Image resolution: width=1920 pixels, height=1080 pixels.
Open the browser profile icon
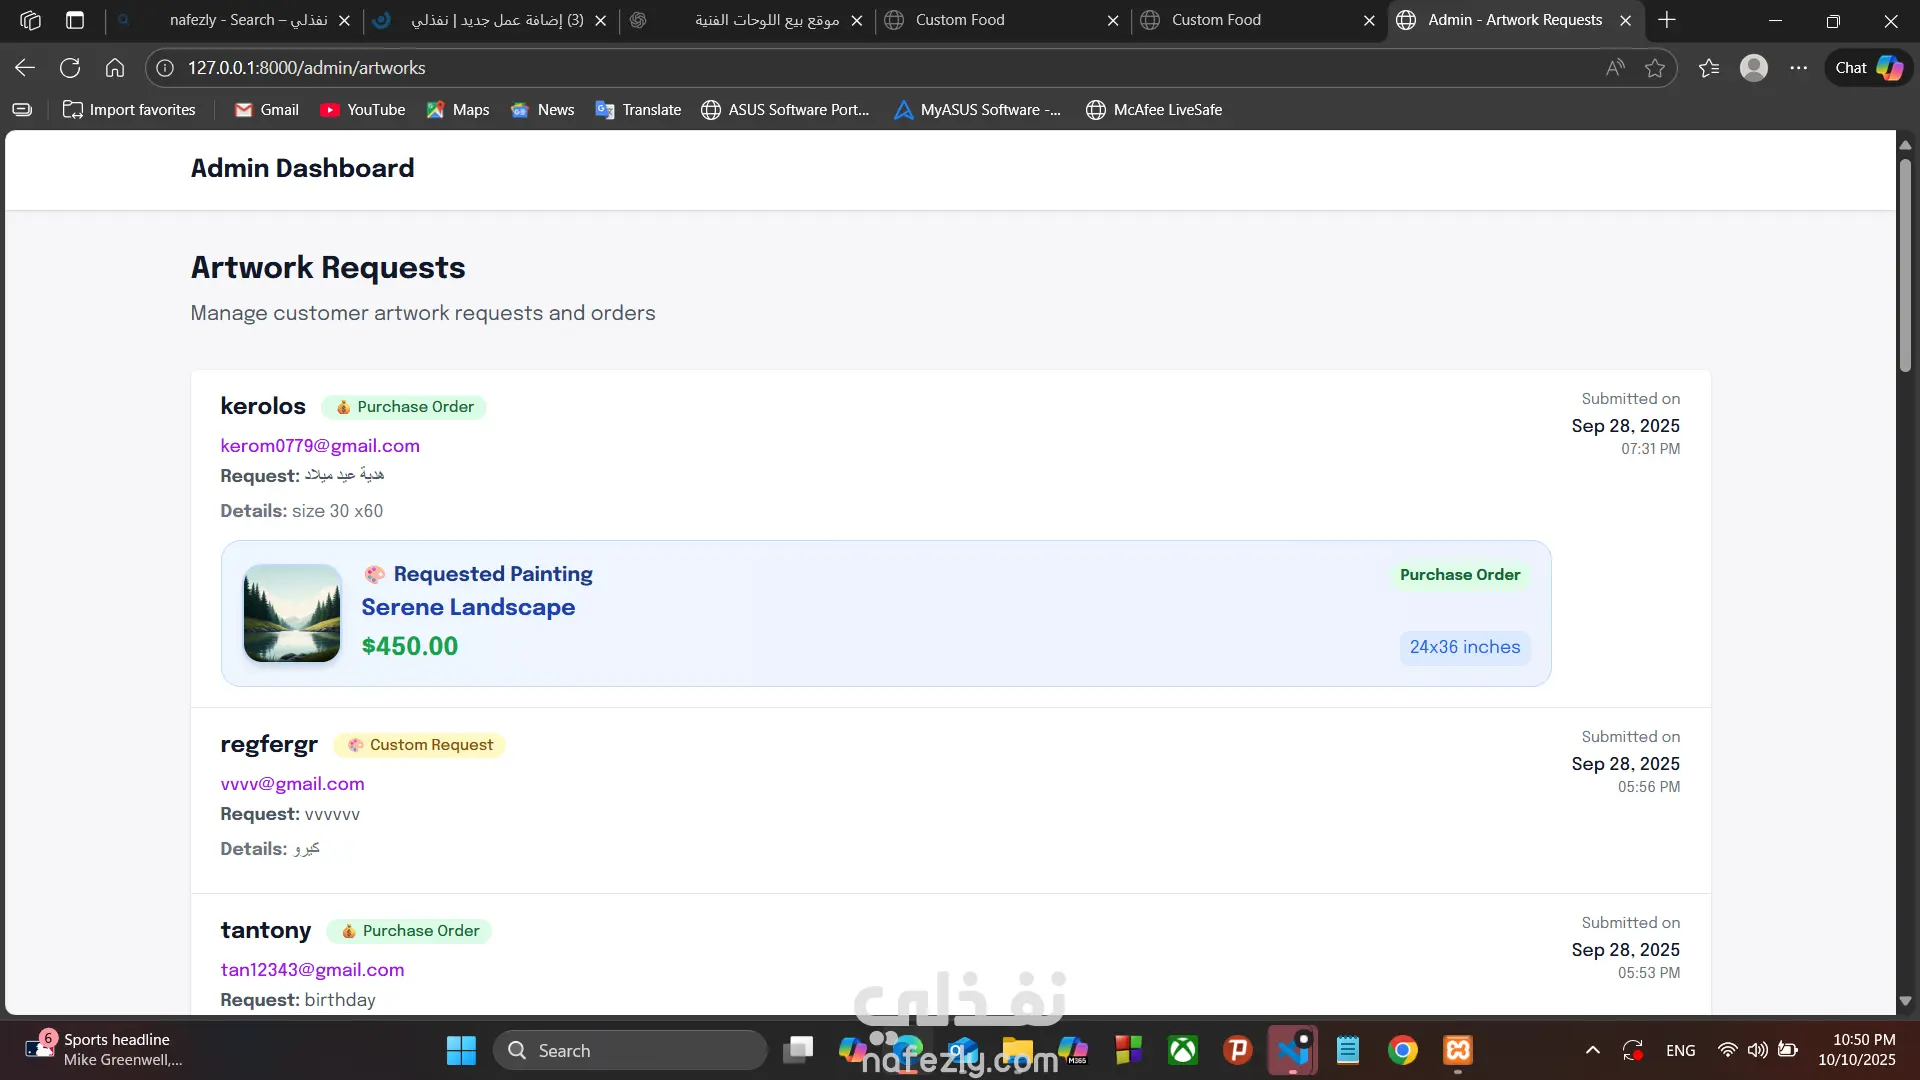pos(1753,68)
